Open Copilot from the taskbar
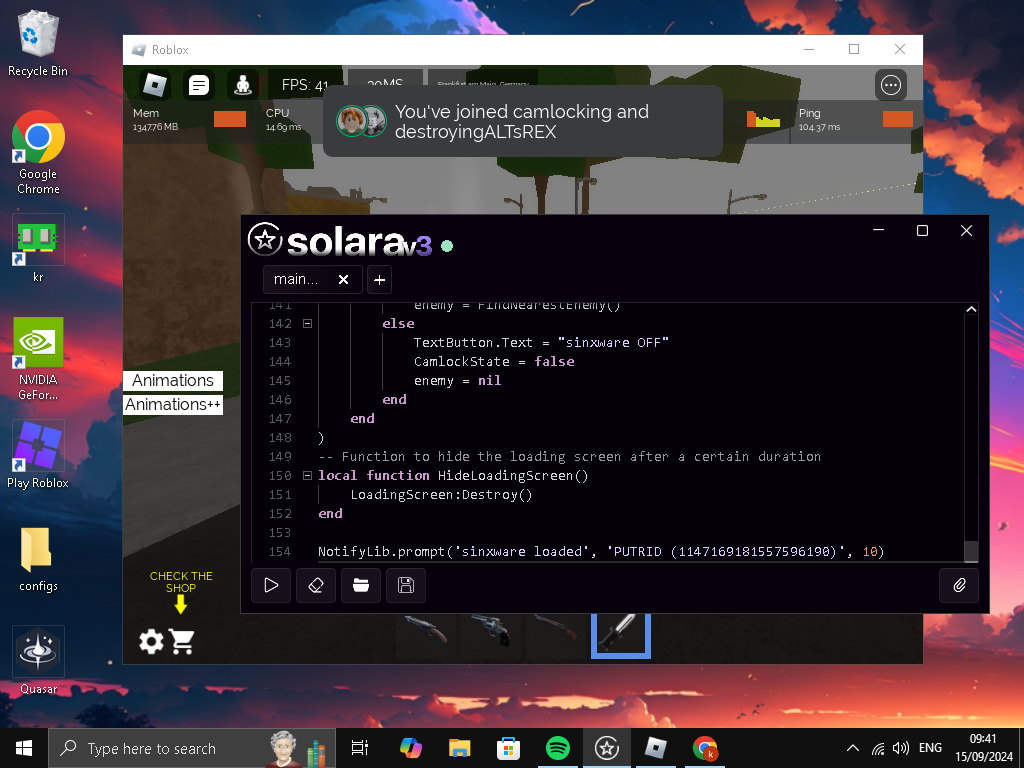The image size is (1024, 768). click(411, 748)
